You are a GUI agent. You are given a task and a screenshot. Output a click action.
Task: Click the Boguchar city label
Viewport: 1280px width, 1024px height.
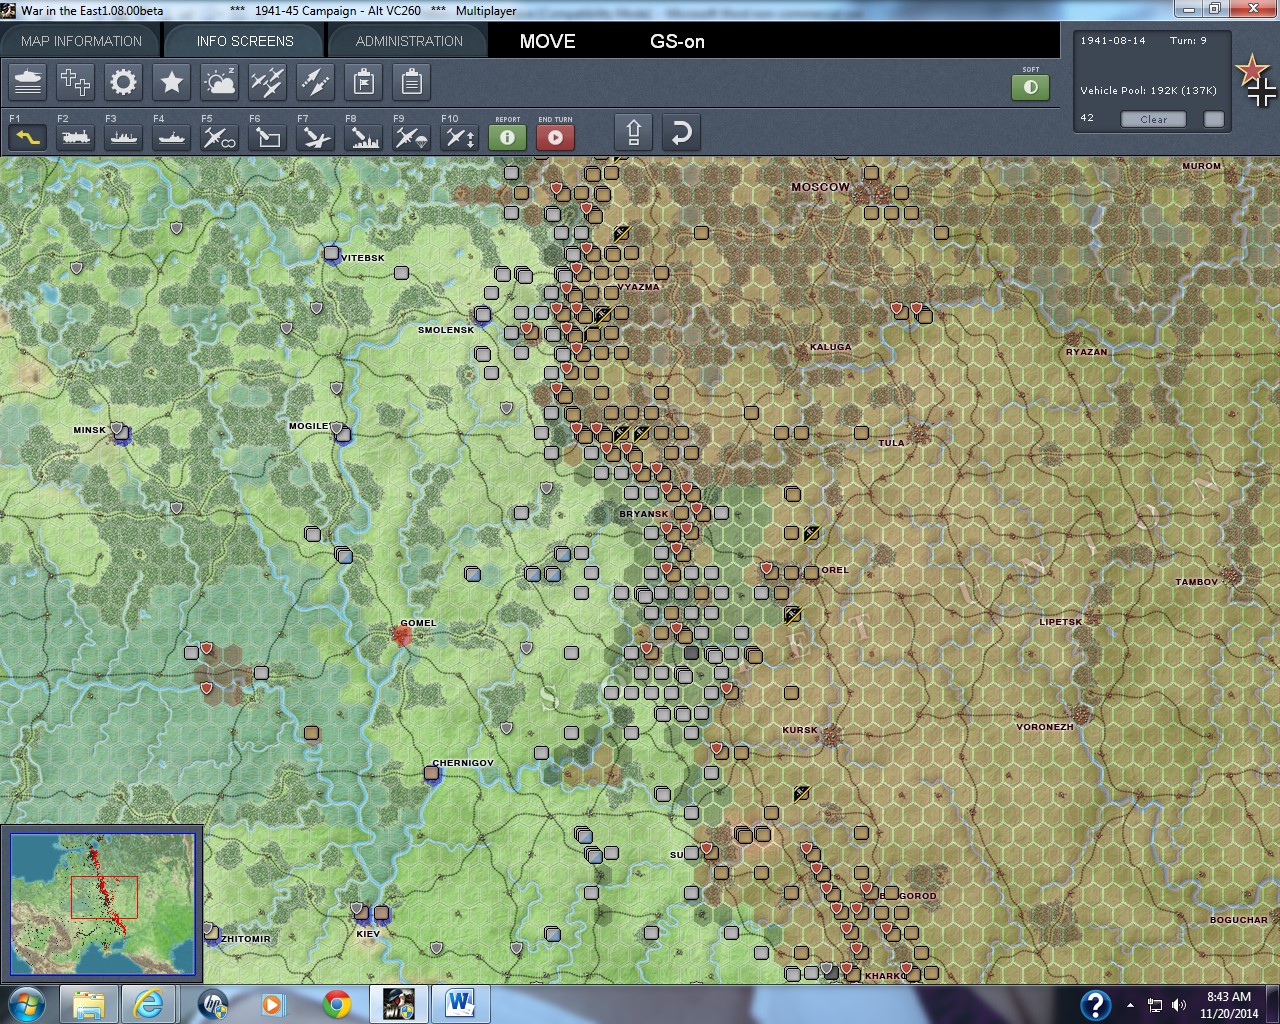(1238, 920)
